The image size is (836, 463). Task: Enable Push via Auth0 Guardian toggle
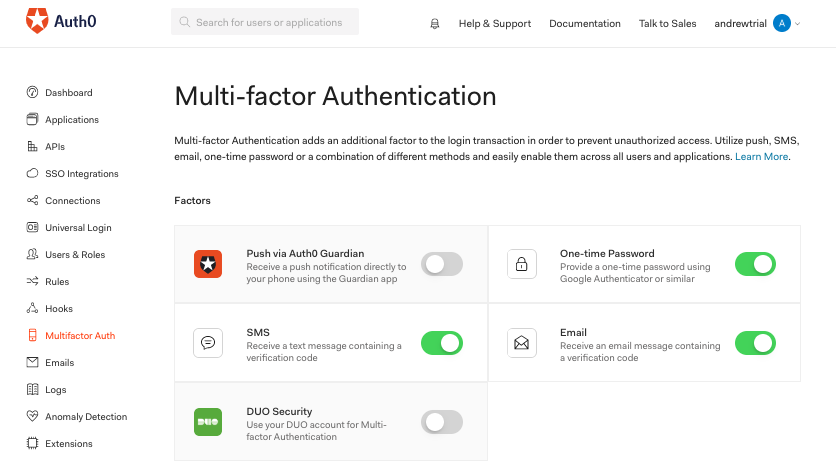[442, 264]
